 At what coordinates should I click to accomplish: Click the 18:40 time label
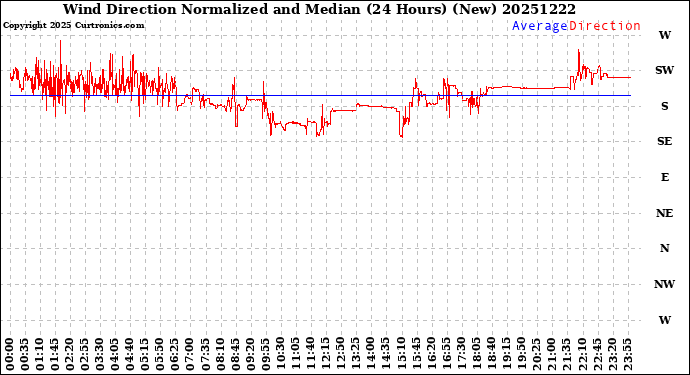(x=491, y=355)
